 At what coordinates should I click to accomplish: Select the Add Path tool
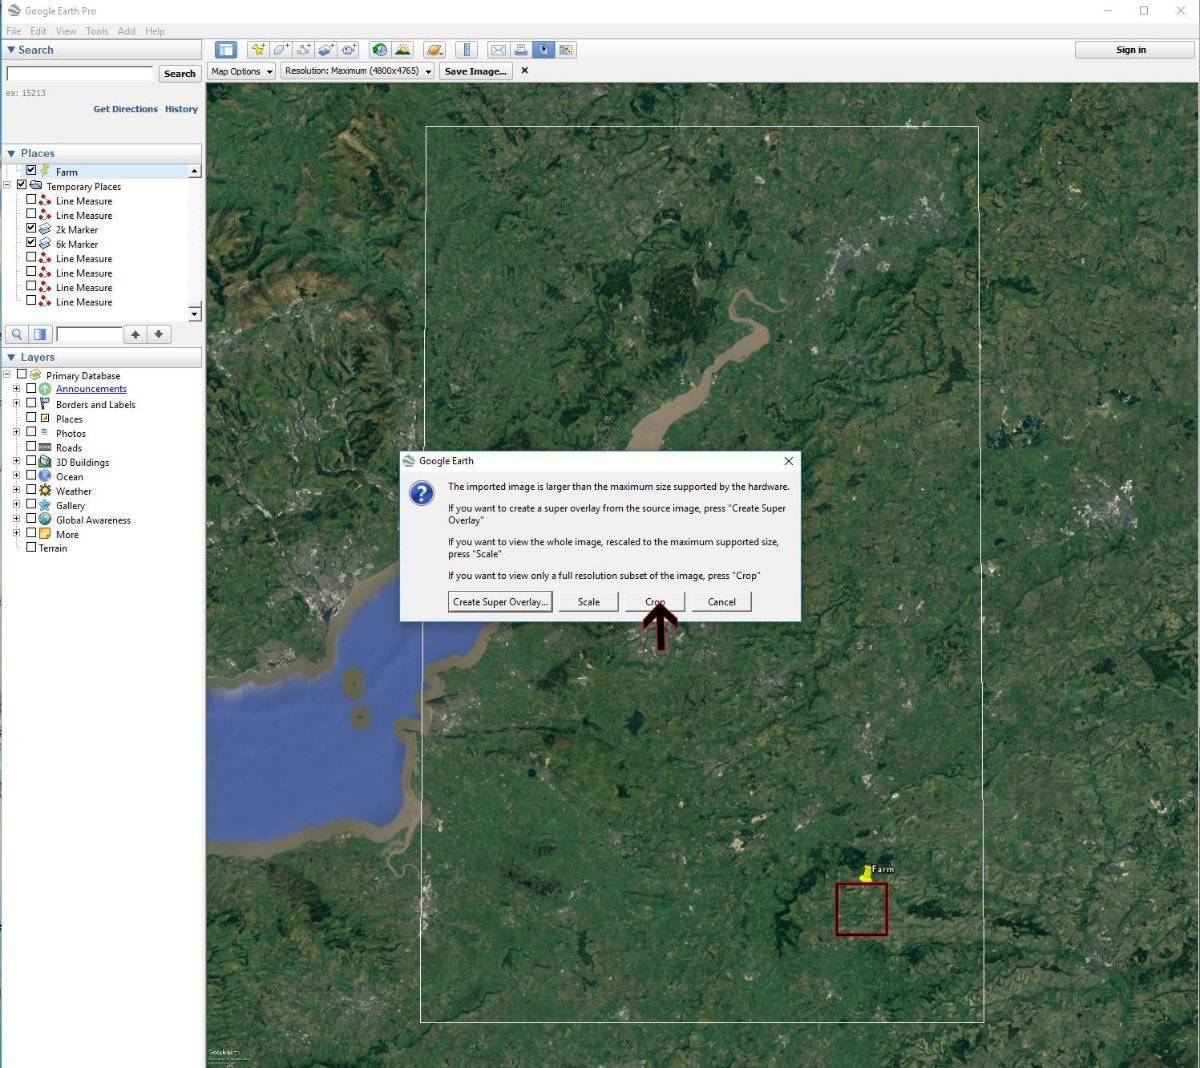click(x=304, y=50)
